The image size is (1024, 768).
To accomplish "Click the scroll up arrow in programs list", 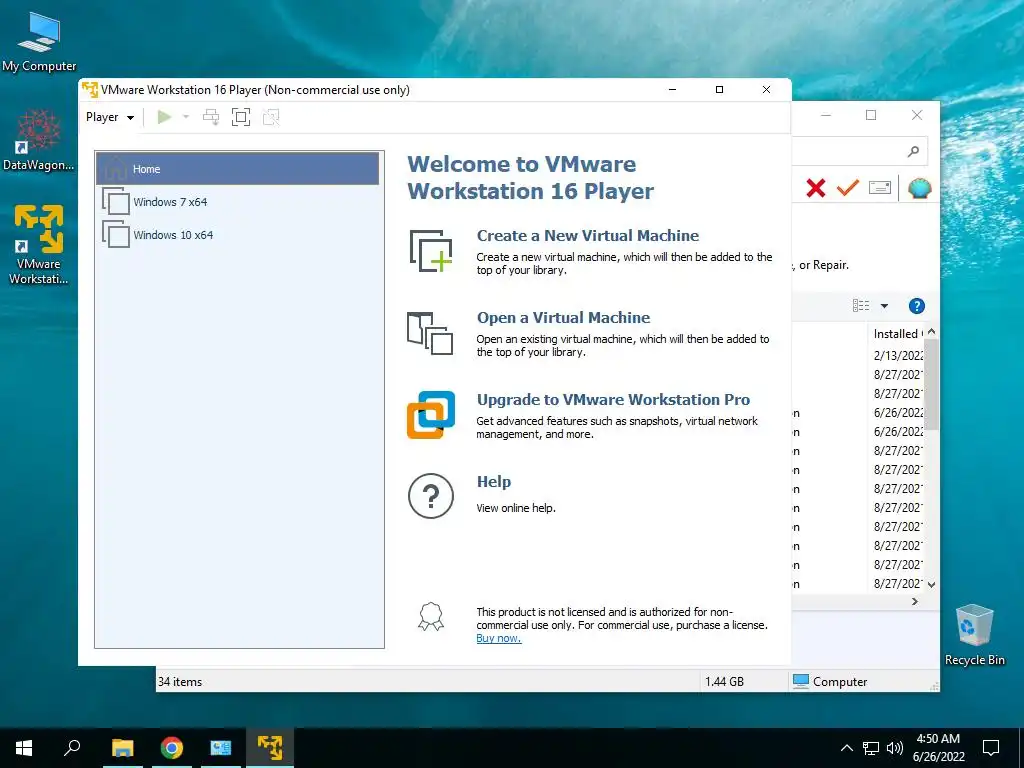I will [932, 332].
